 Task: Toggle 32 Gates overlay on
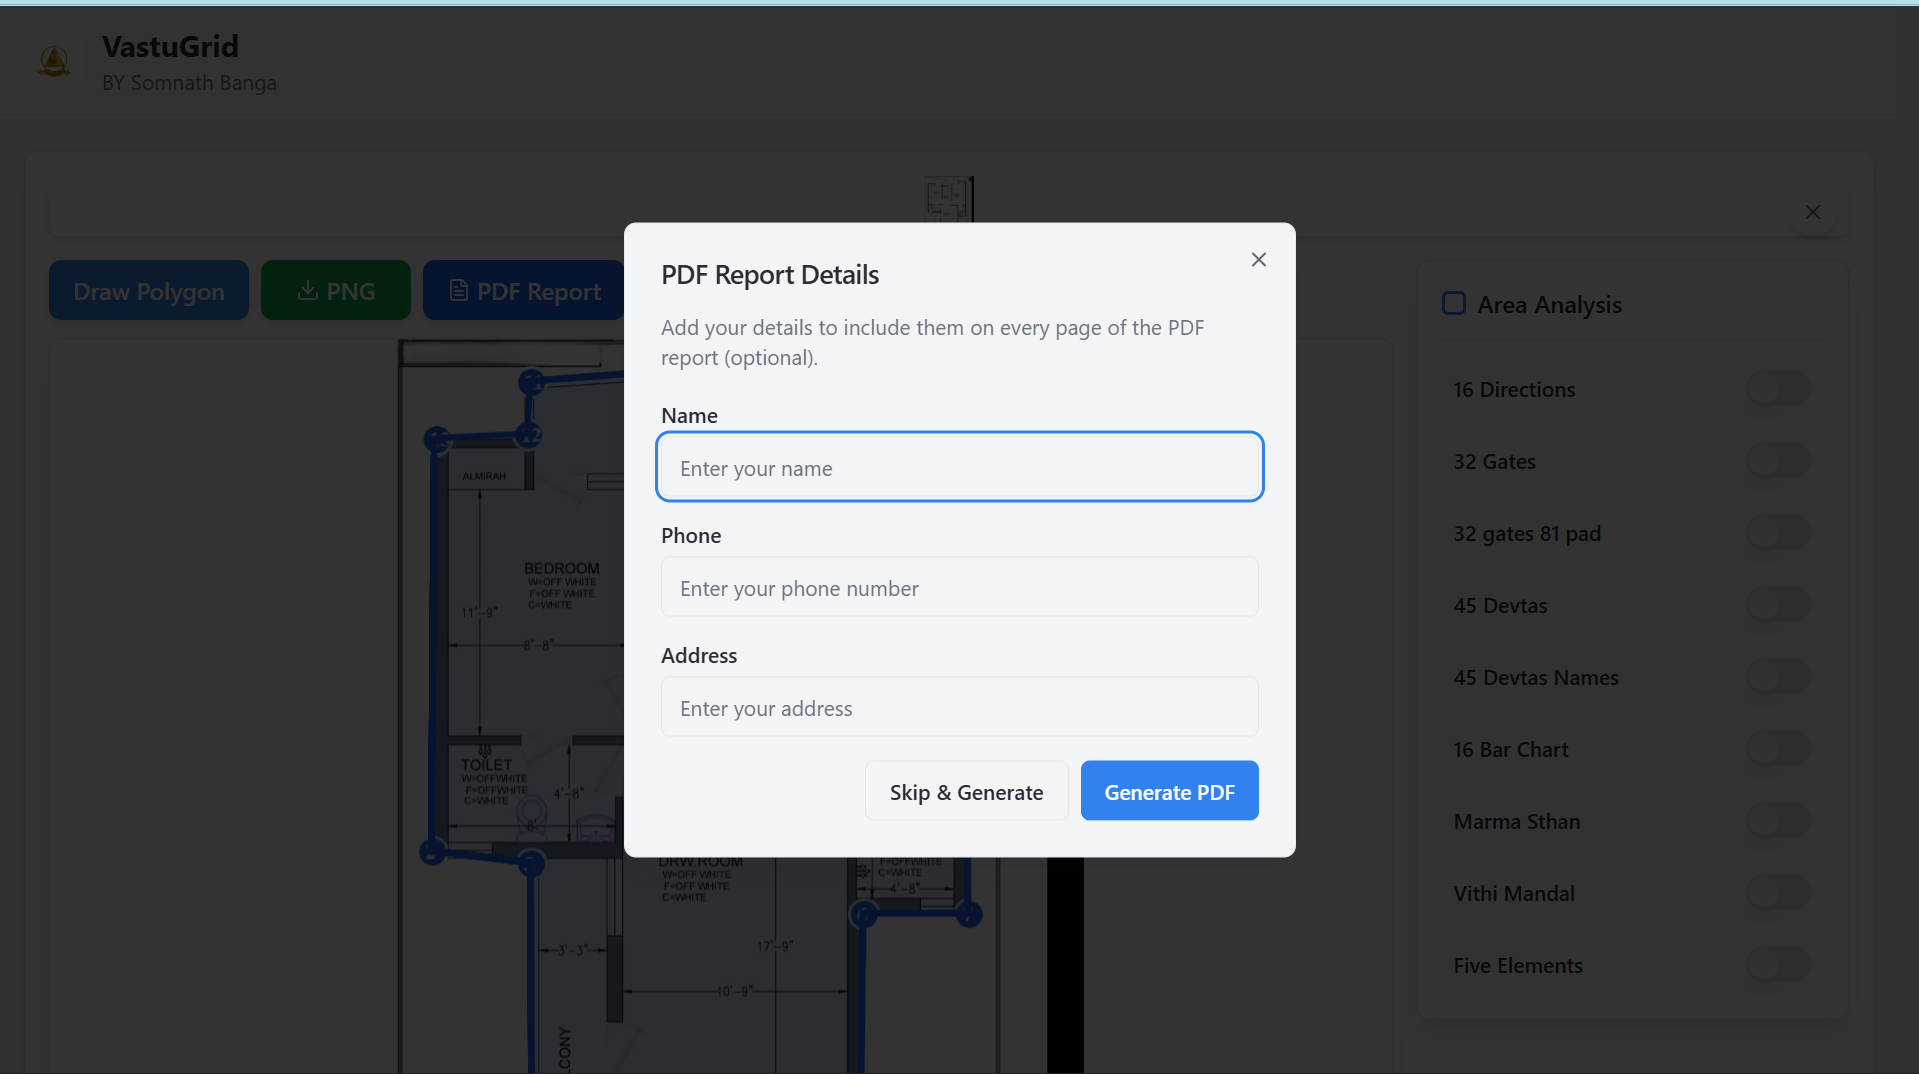coord(1779,461)
